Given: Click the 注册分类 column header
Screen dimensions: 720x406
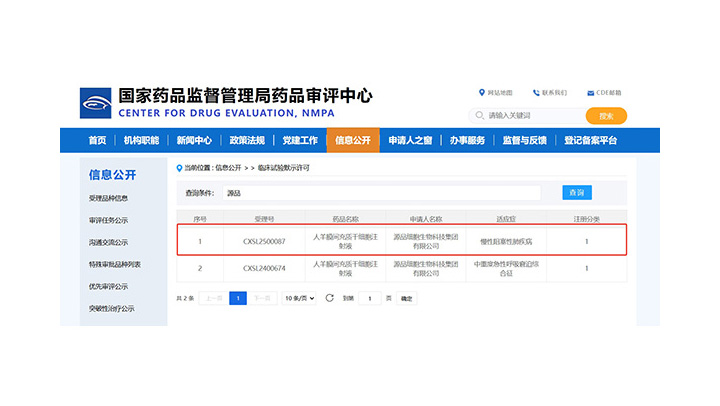Looking at the screenshot, I should point(586,219).
